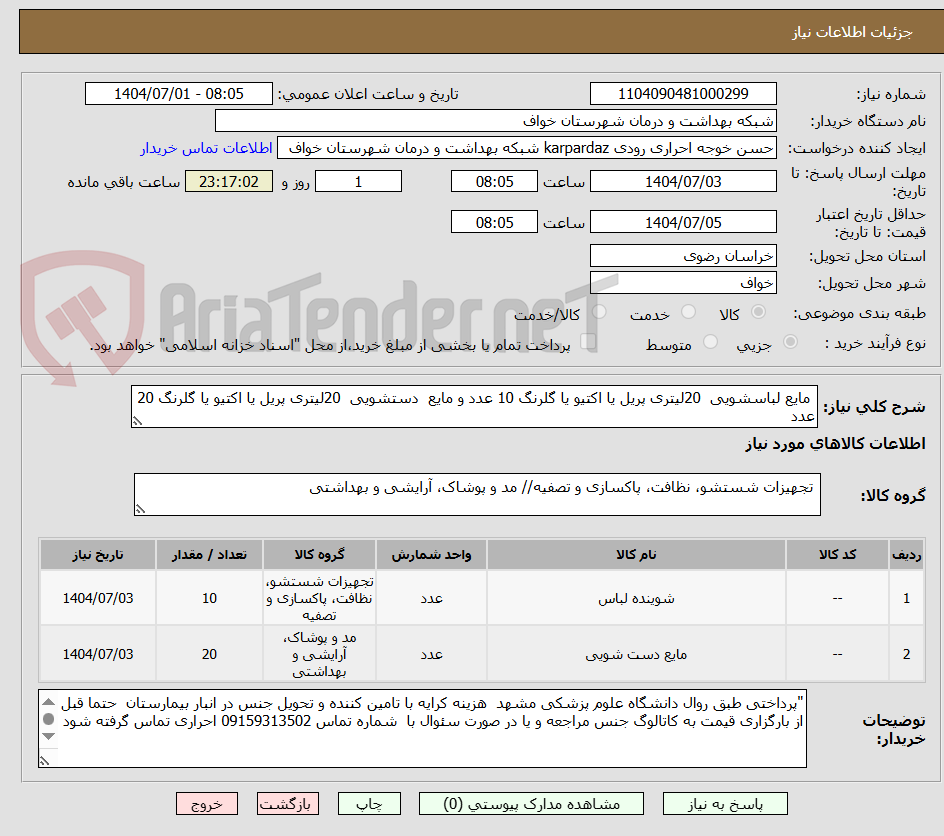Select the کالا radio button

[756, 311]
